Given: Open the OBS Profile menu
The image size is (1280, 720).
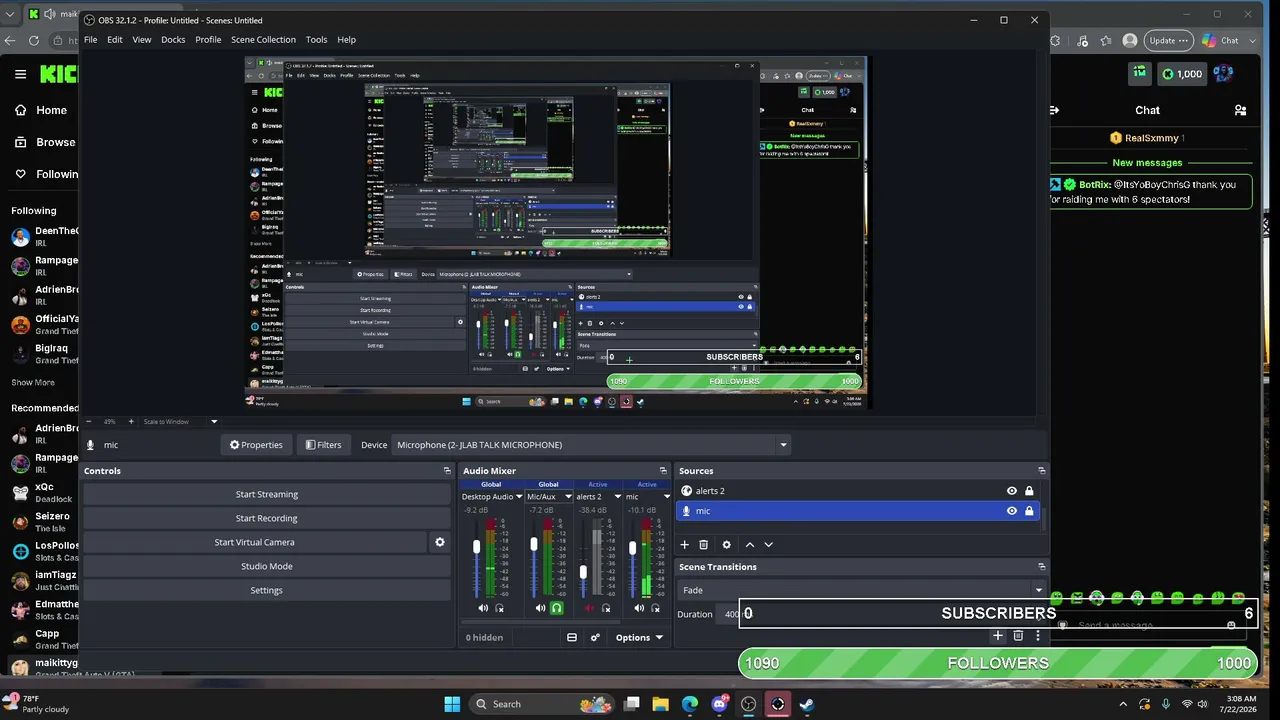Looking at the screenshot, I should [x=208, y=40].
